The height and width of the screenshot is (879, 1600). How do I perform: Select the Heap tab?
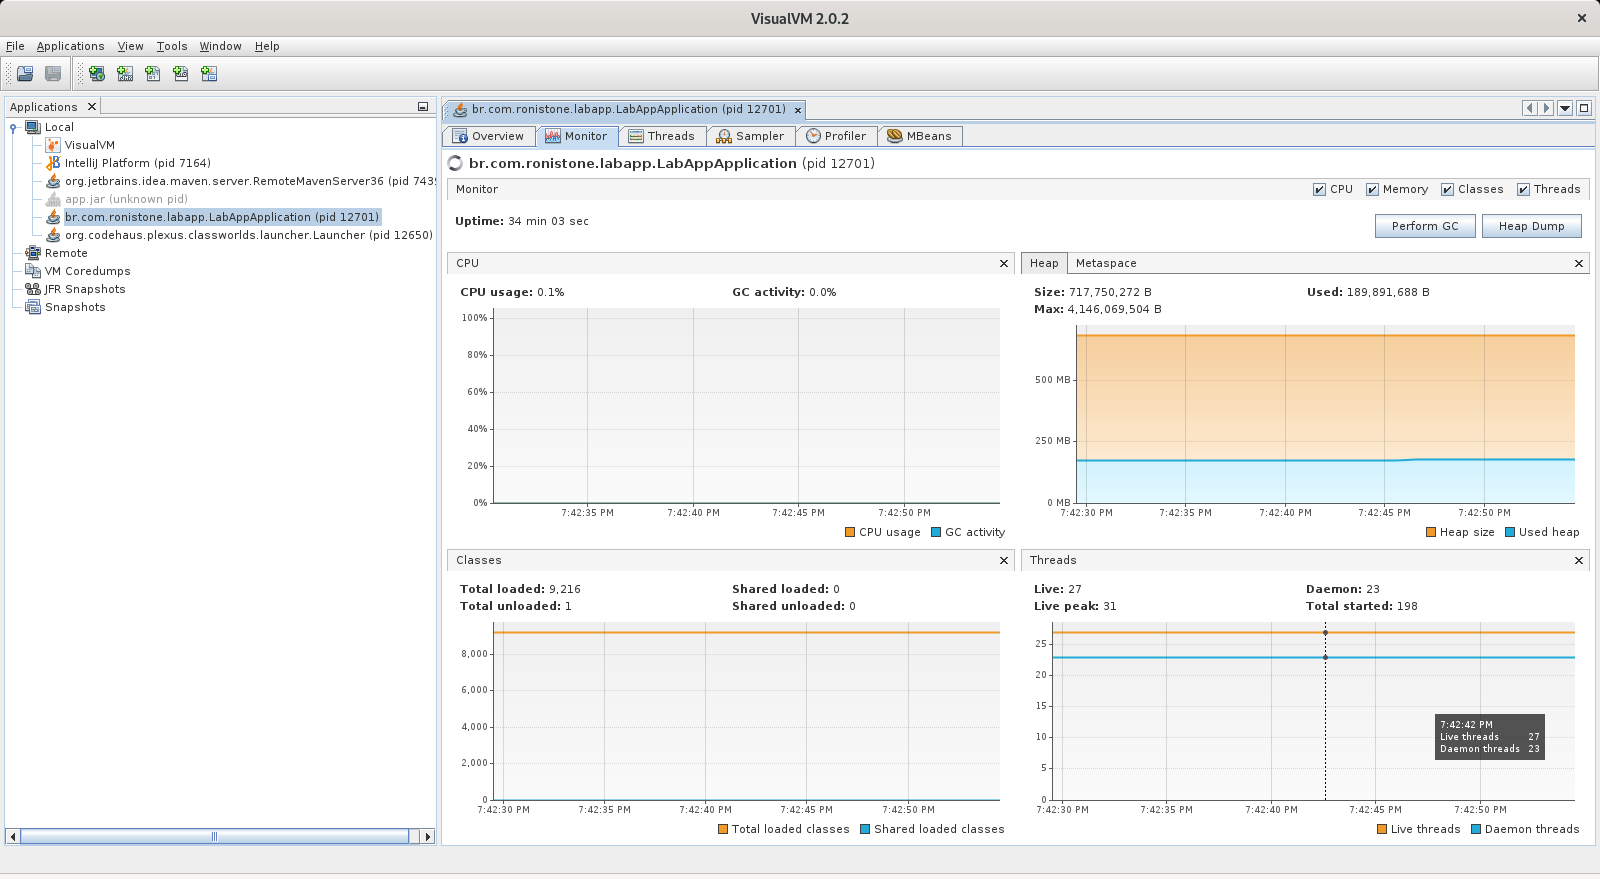(x=1044, y=263)
